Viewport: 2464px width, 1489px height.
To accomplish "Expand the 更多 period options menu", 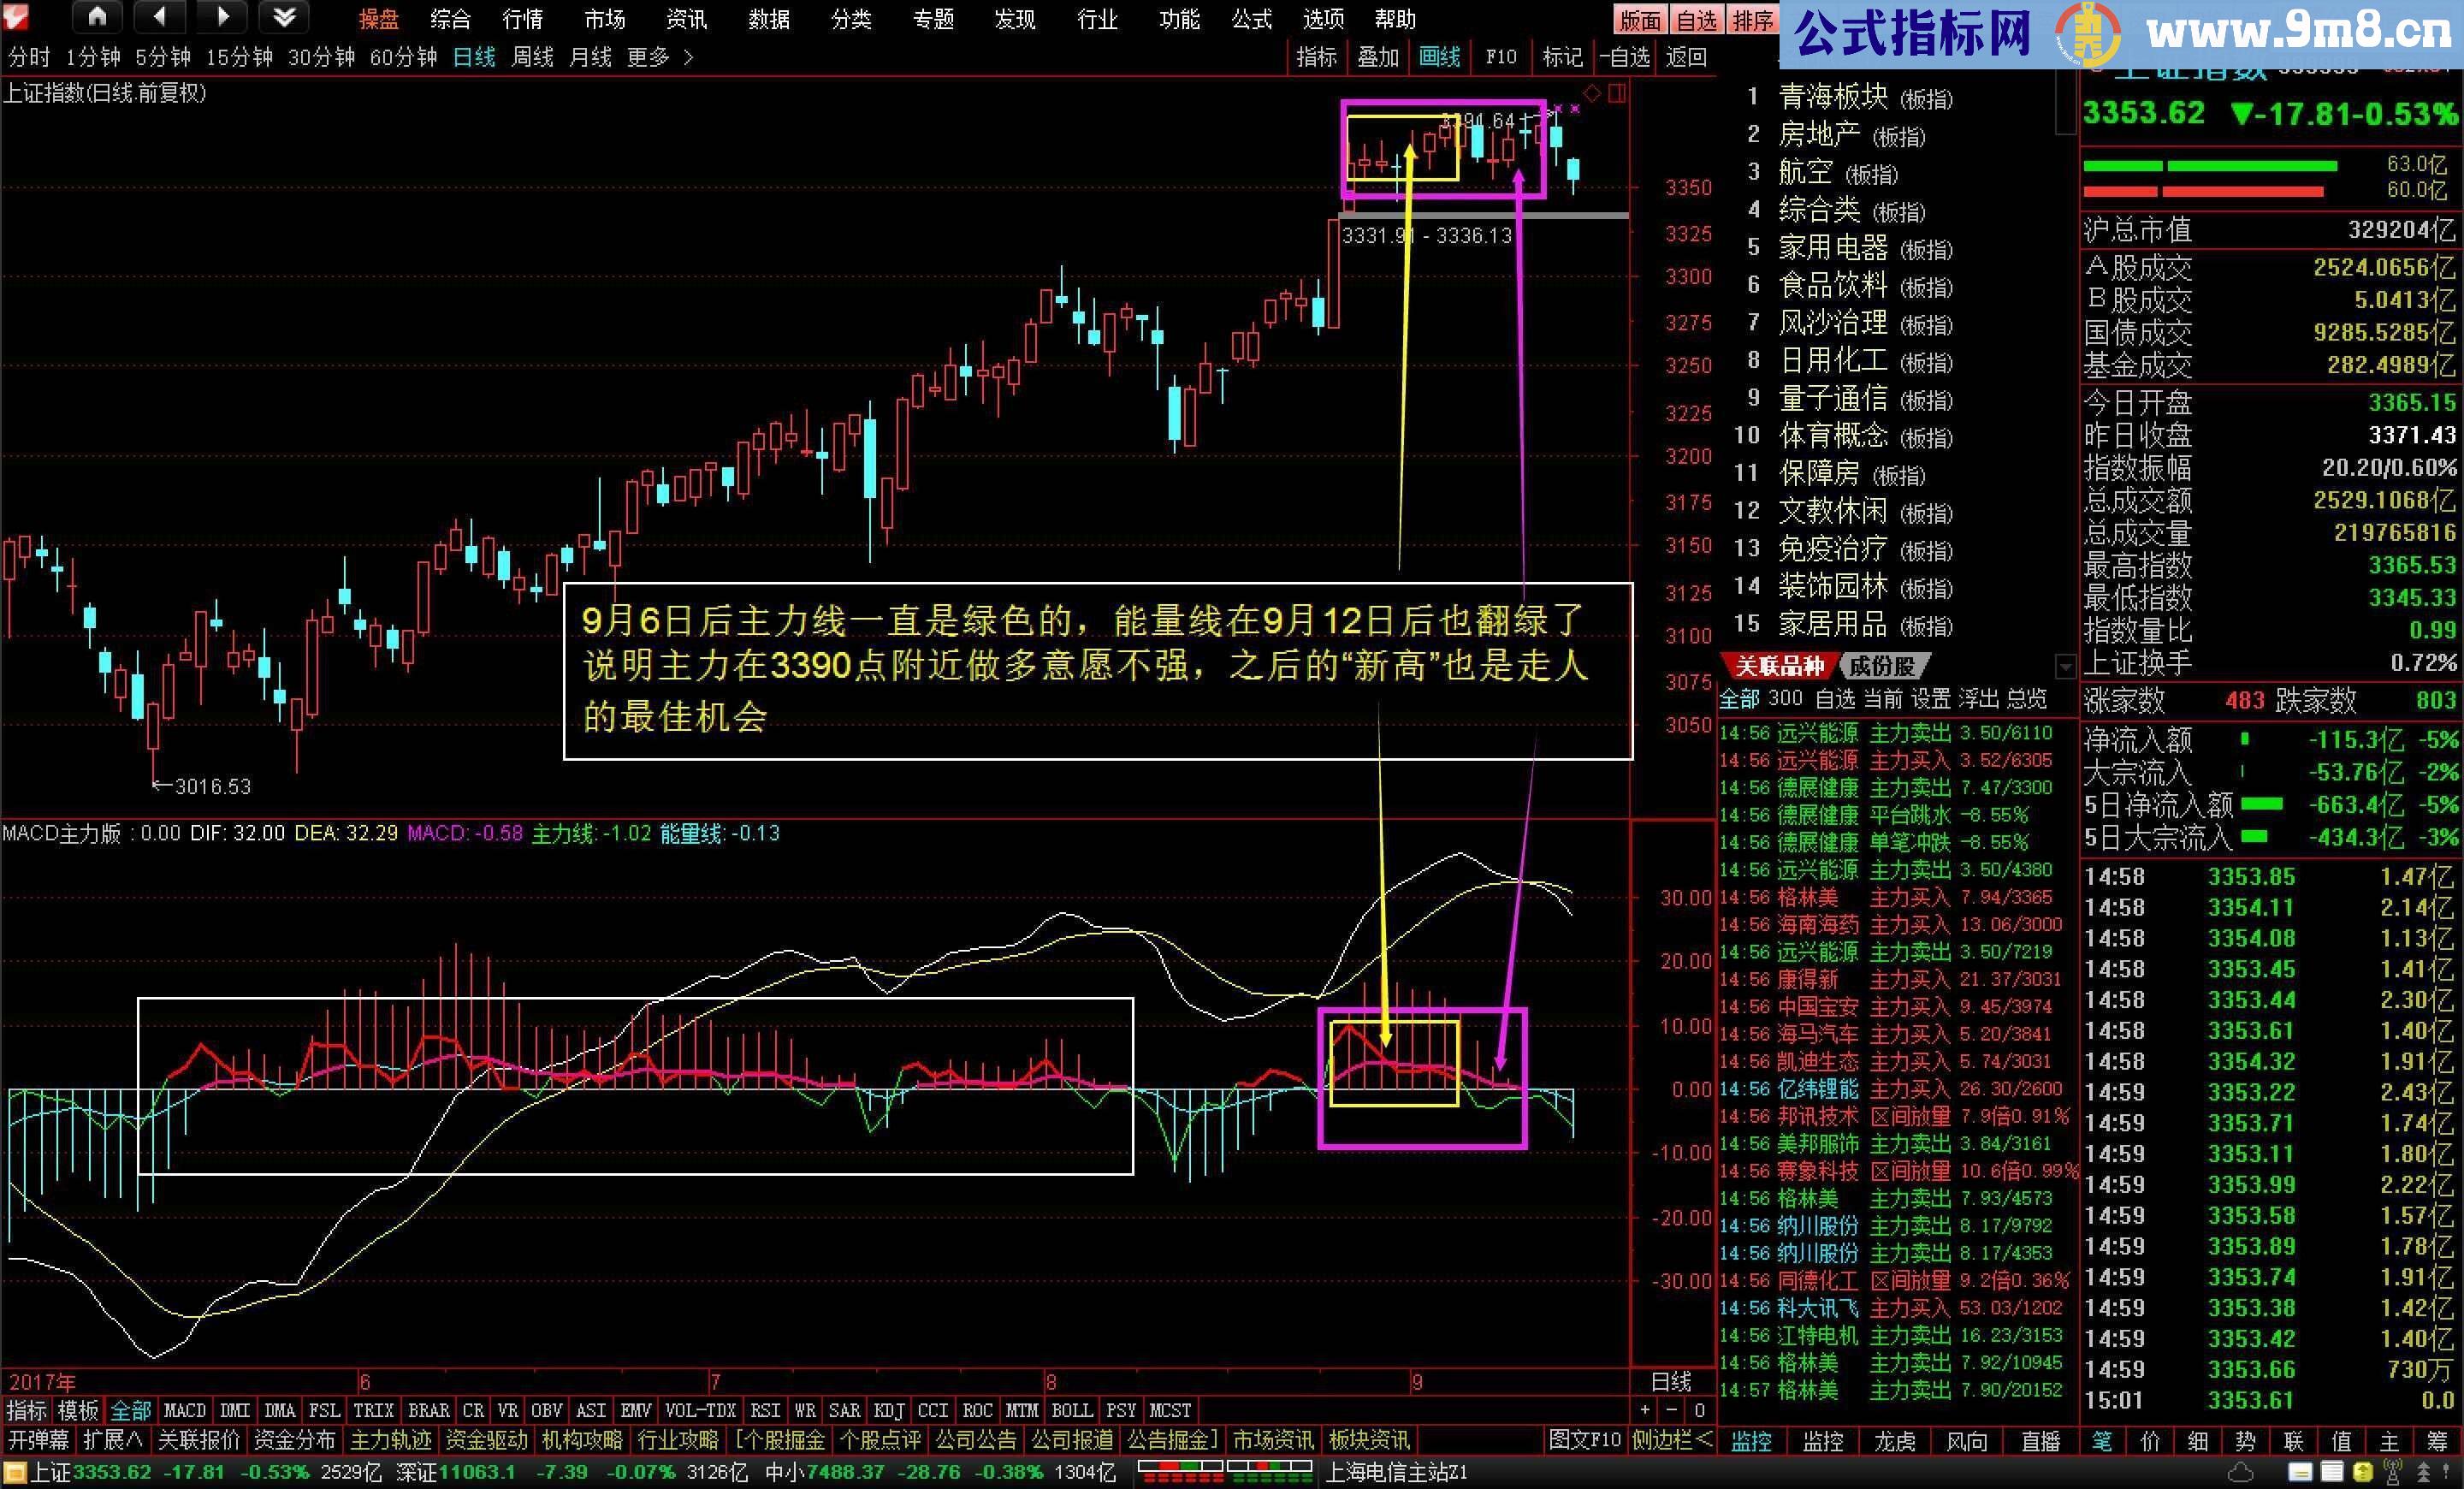I will coord(650,57).
